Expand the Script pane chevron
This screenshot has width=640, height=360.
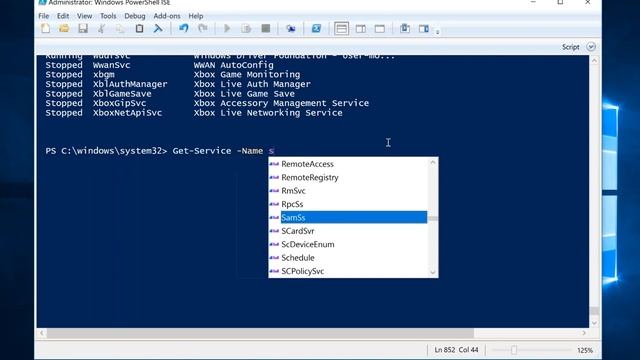tap(591, 47)
